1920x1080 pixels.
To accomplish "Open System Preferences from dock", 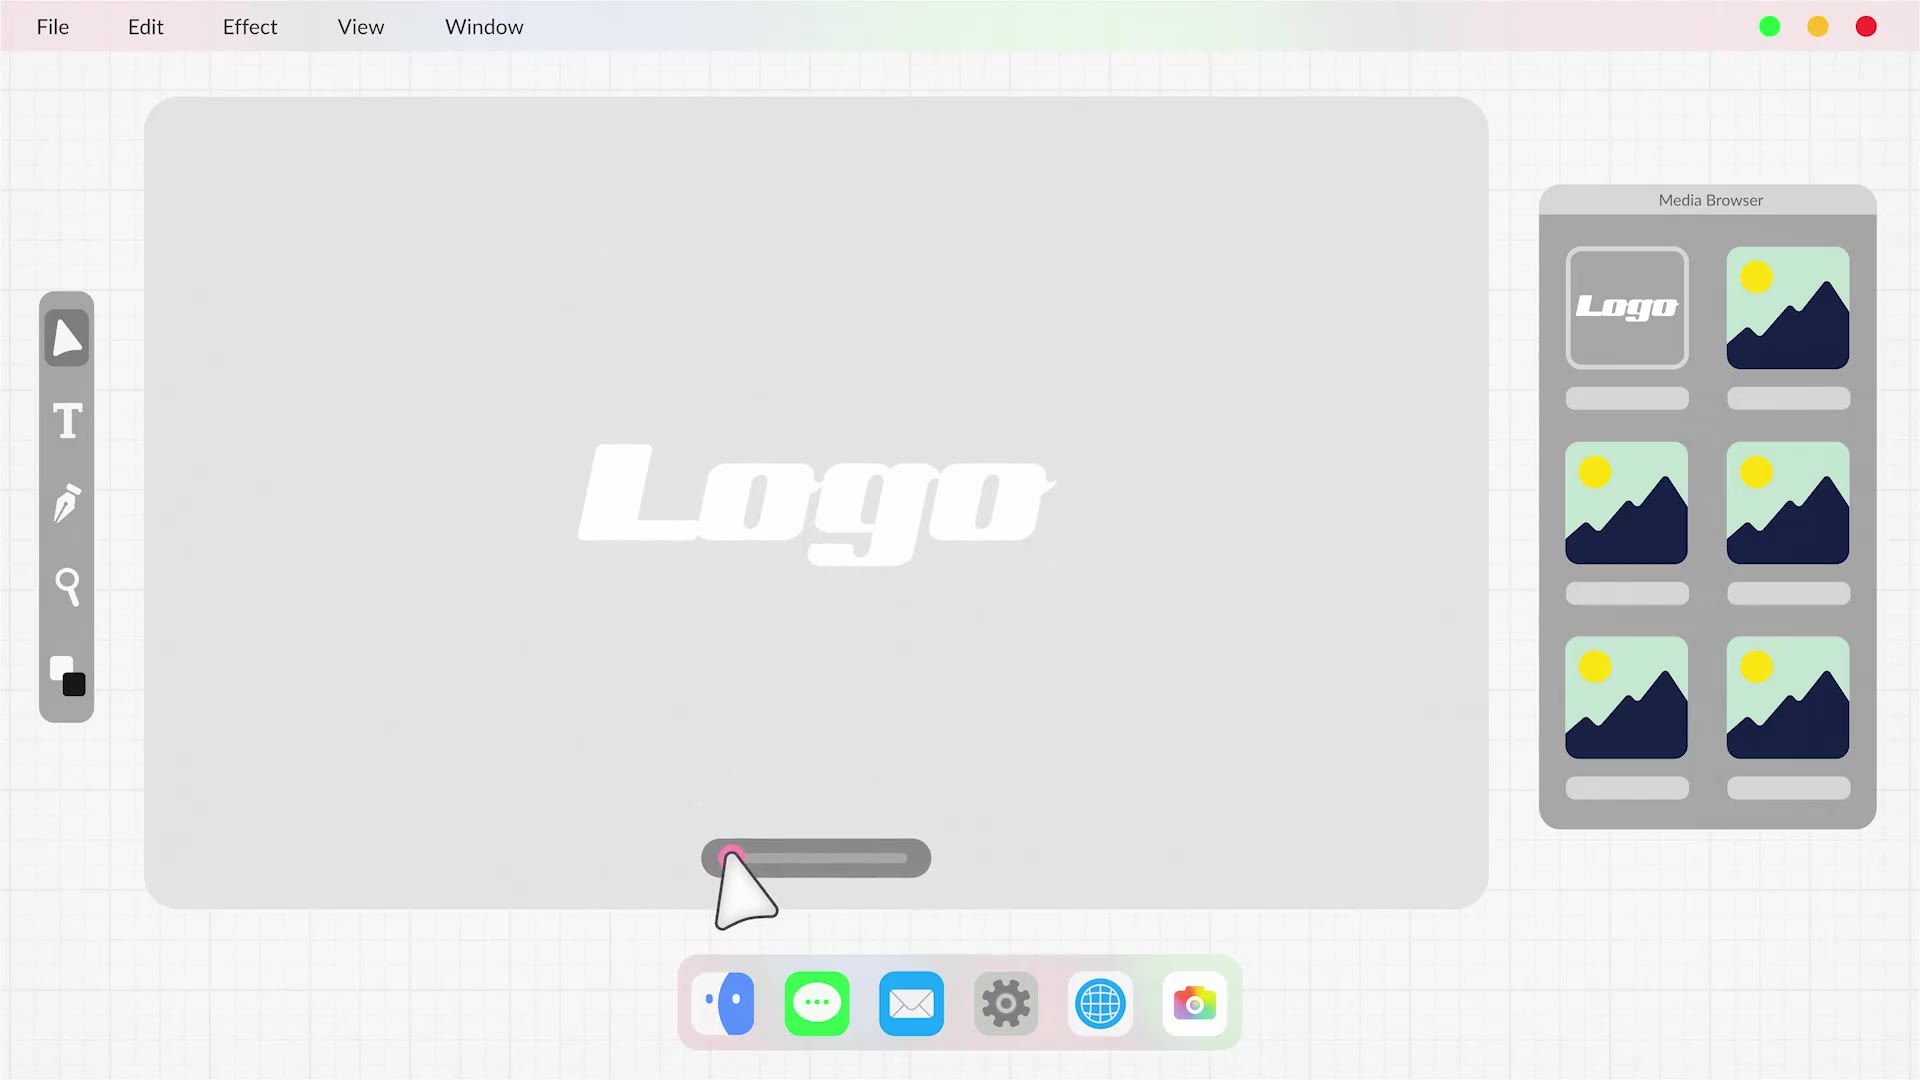I will coord(1005,1002).
